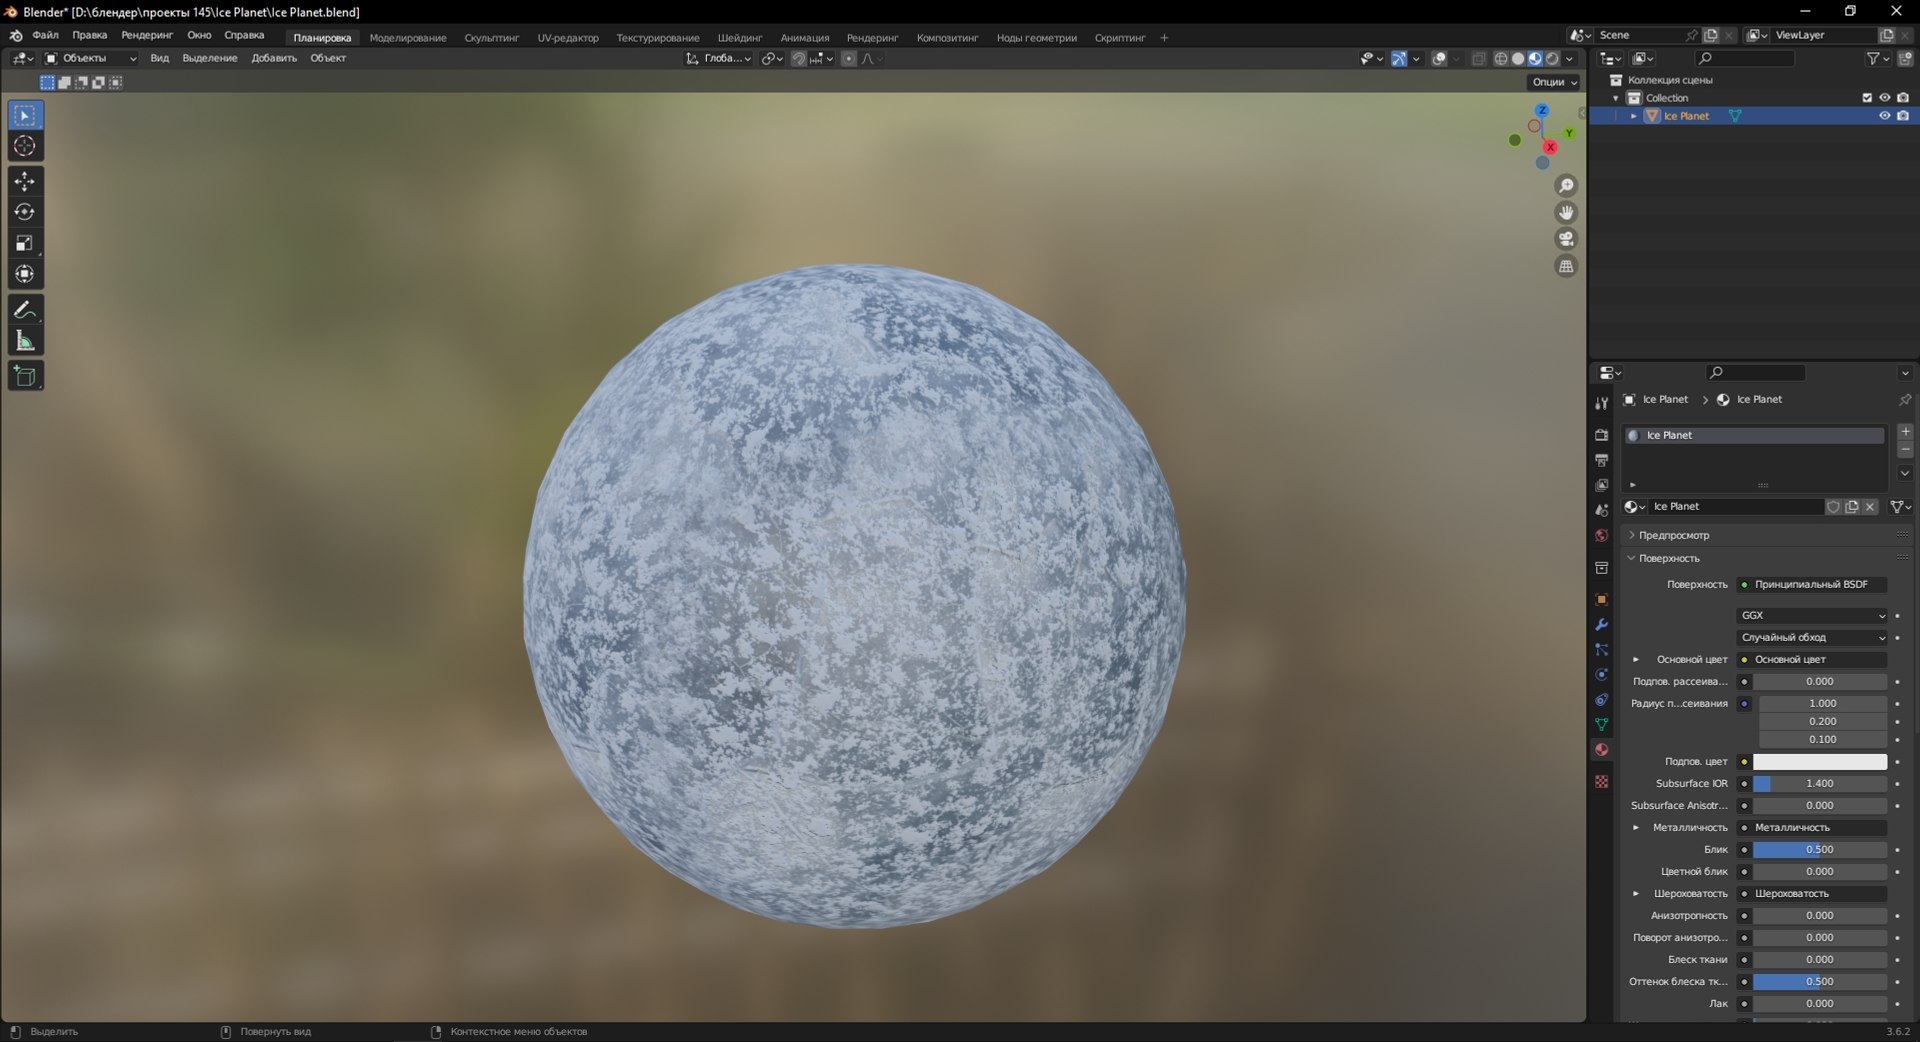This screenshot has width=1920, height=1042.
Task: Toggle Collection viewport visibility eye
Action: [x=1885, y=98]
